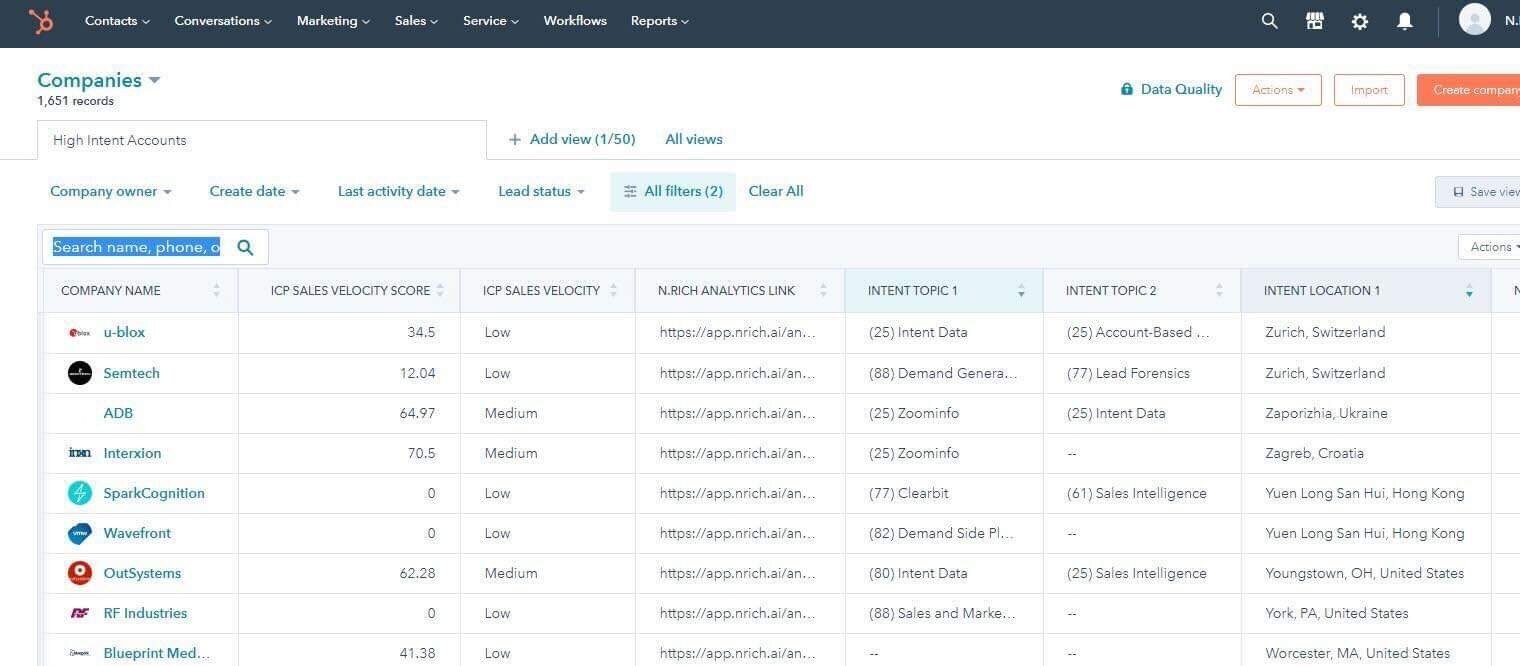Click Clear All filters
The image size is (1520, 666).
click(776, 191)
